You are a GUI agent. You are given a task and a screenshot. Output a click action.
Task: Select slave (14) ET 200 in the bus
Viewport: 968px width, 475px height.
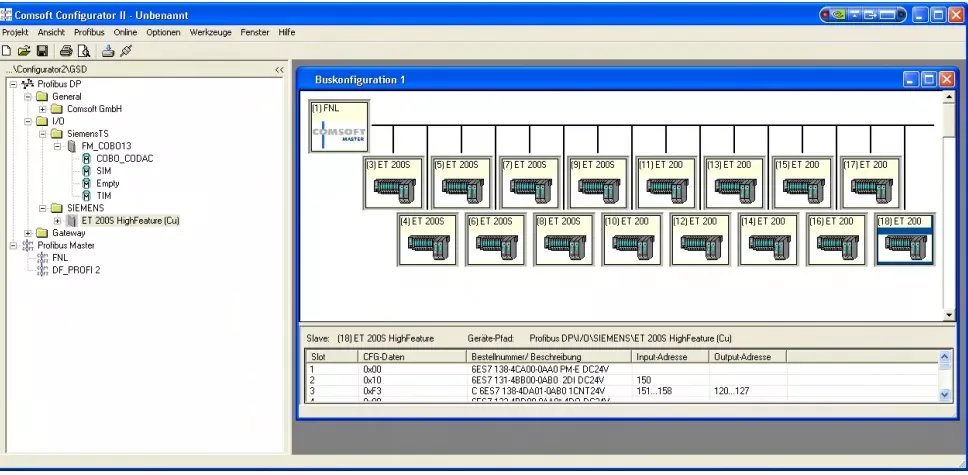[769, 240]
